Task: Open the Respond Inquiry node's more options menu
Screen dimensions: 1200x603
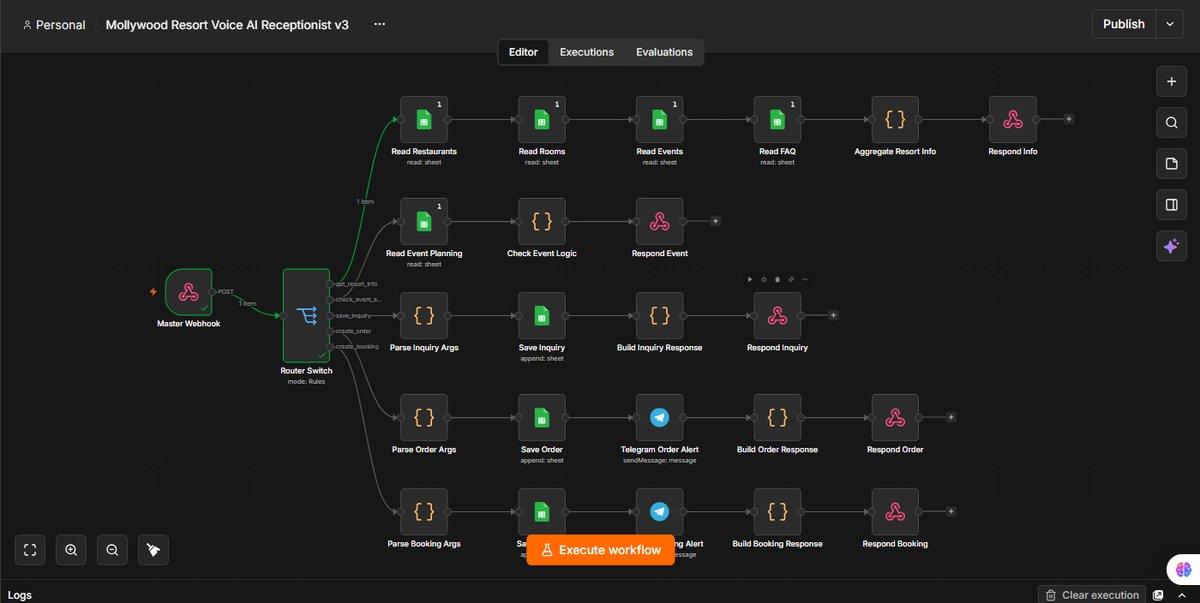Action: (x=804, y=279)
